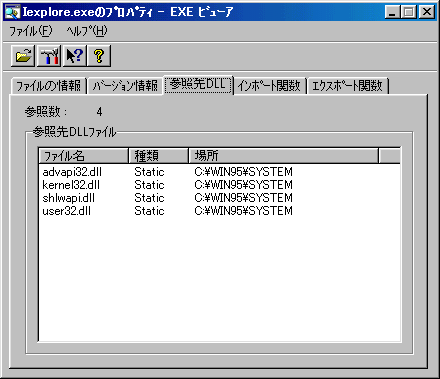Sort by 場所 column header
440x379 pixels.
[x=284, y=156]
